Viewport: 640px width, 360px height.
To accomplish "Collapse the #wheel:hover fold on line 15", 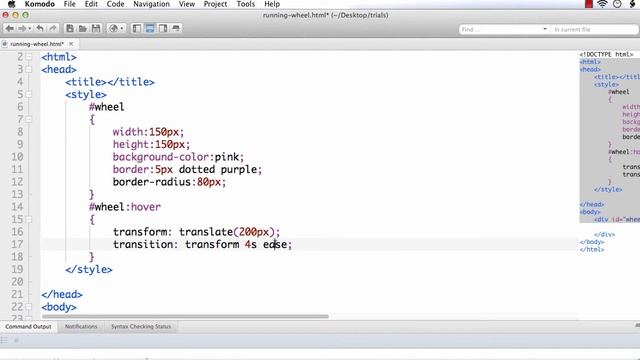I will tap(29, 220).
